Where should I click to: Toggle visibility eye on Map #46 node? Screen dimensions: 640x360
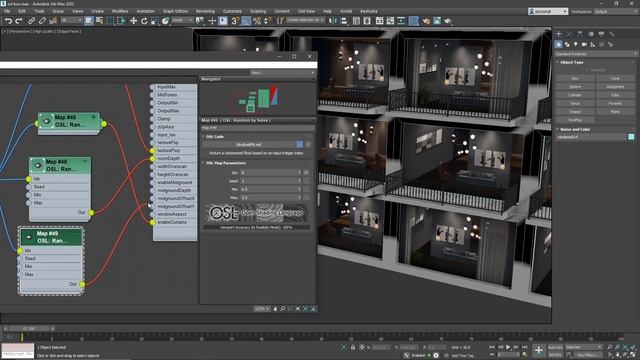[x=46, y=121]
